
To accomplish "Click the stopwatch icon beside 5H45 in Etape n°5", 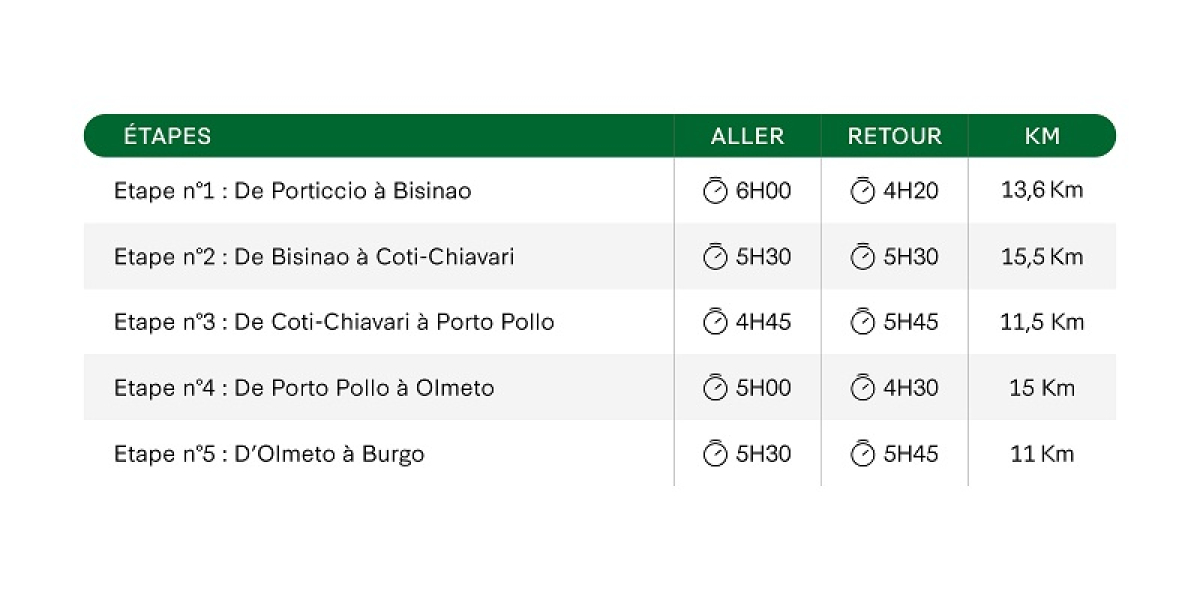I will tap(862, 454).
